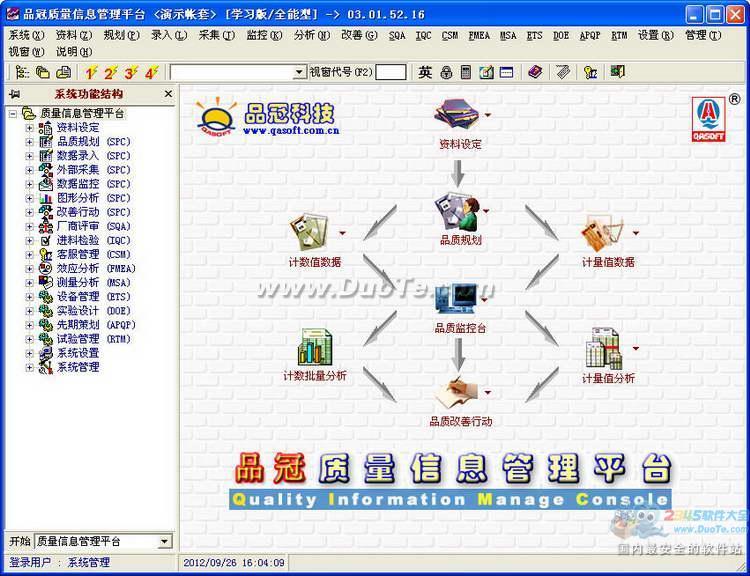The width and height of the screenshot is (750, 576).
Task: Open the 计量值数据 workflow icon
Action: point(603,233)
